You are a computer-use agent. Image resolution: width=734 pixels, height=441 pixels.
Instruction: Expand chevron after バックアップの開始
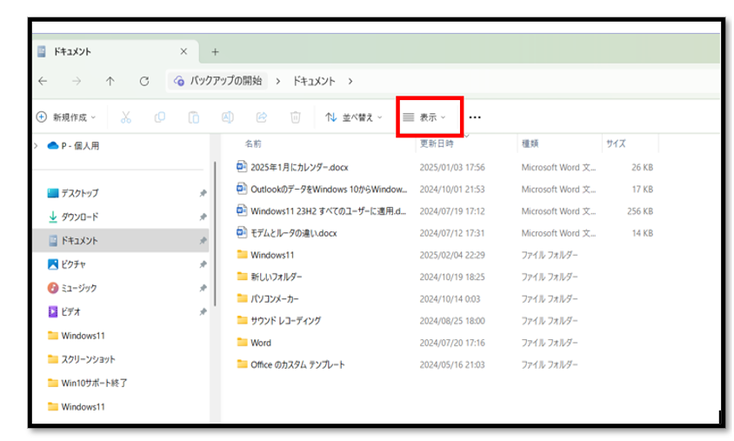pos(278,81)
